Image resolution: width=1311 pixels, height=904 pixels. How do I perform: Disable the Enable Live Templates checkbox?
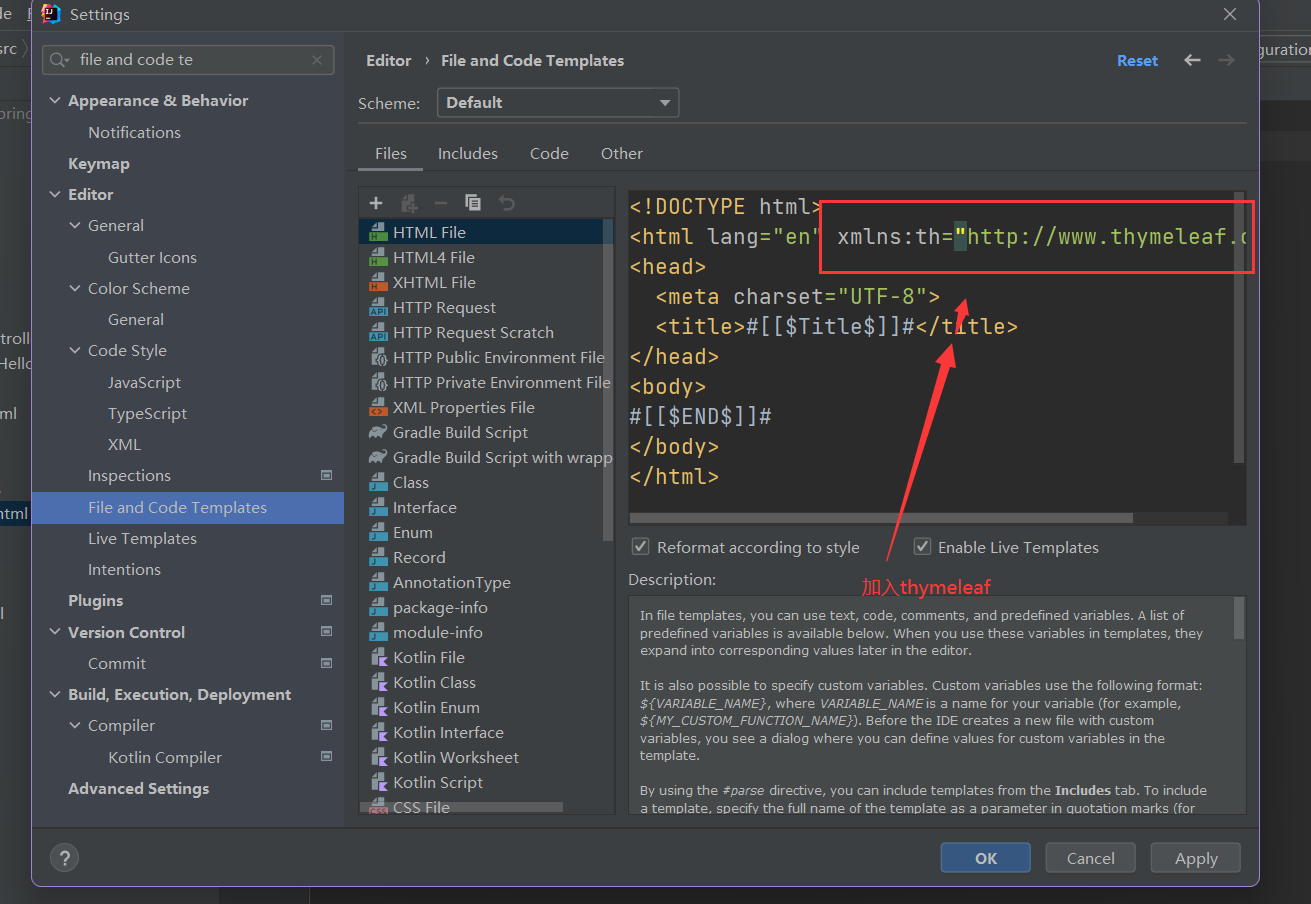922,547
